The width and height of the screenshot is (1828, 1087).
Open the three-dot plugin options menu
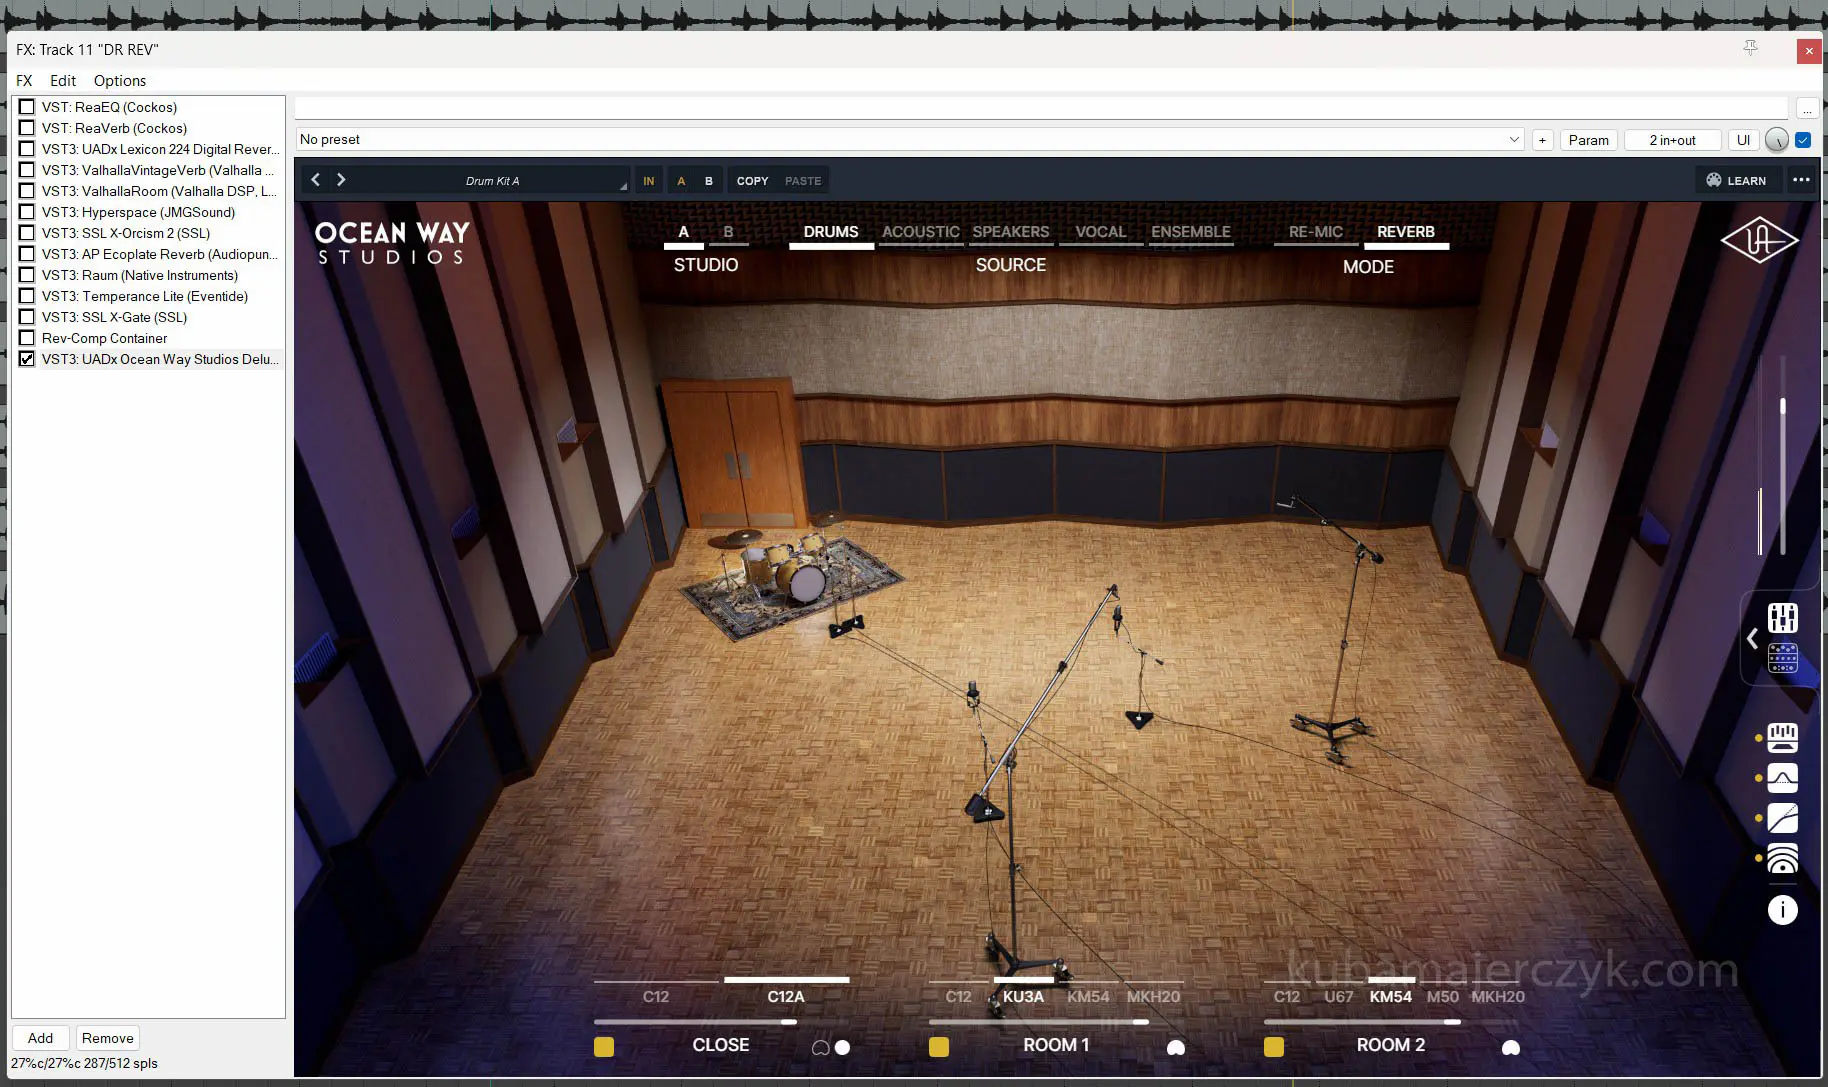point(1801,180)
